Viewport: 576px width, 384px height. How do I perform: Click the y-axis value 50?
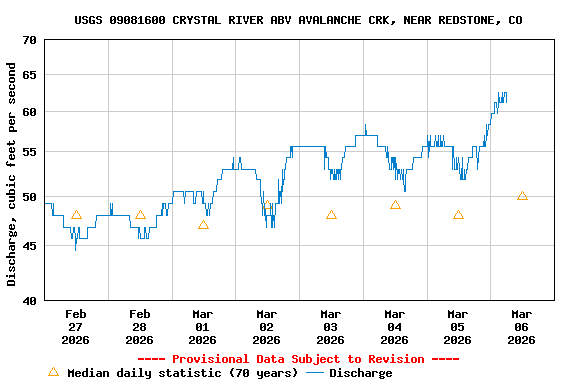pyautogui.click(x=30, y=197)
